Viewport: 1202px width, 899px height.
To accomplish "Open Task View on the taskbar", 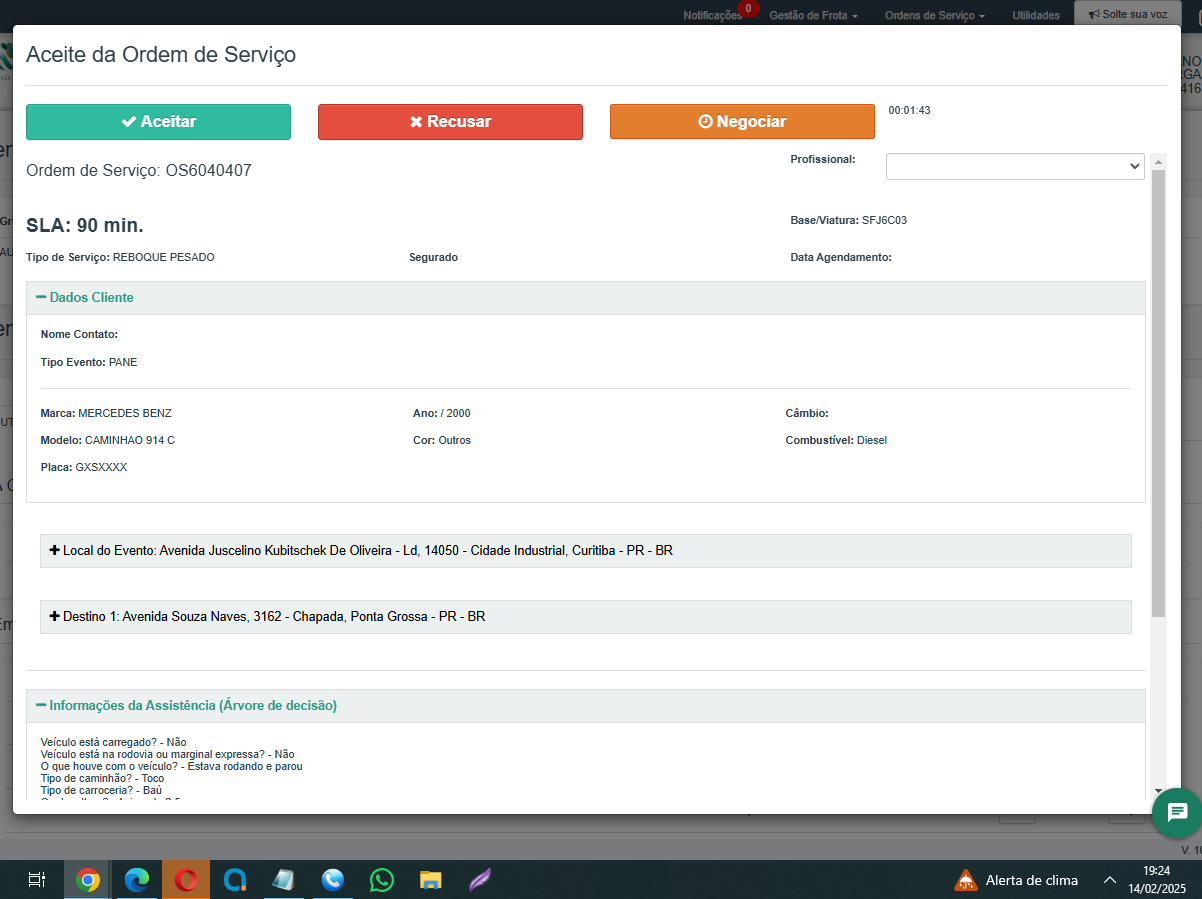I will (x=36, y=880).
